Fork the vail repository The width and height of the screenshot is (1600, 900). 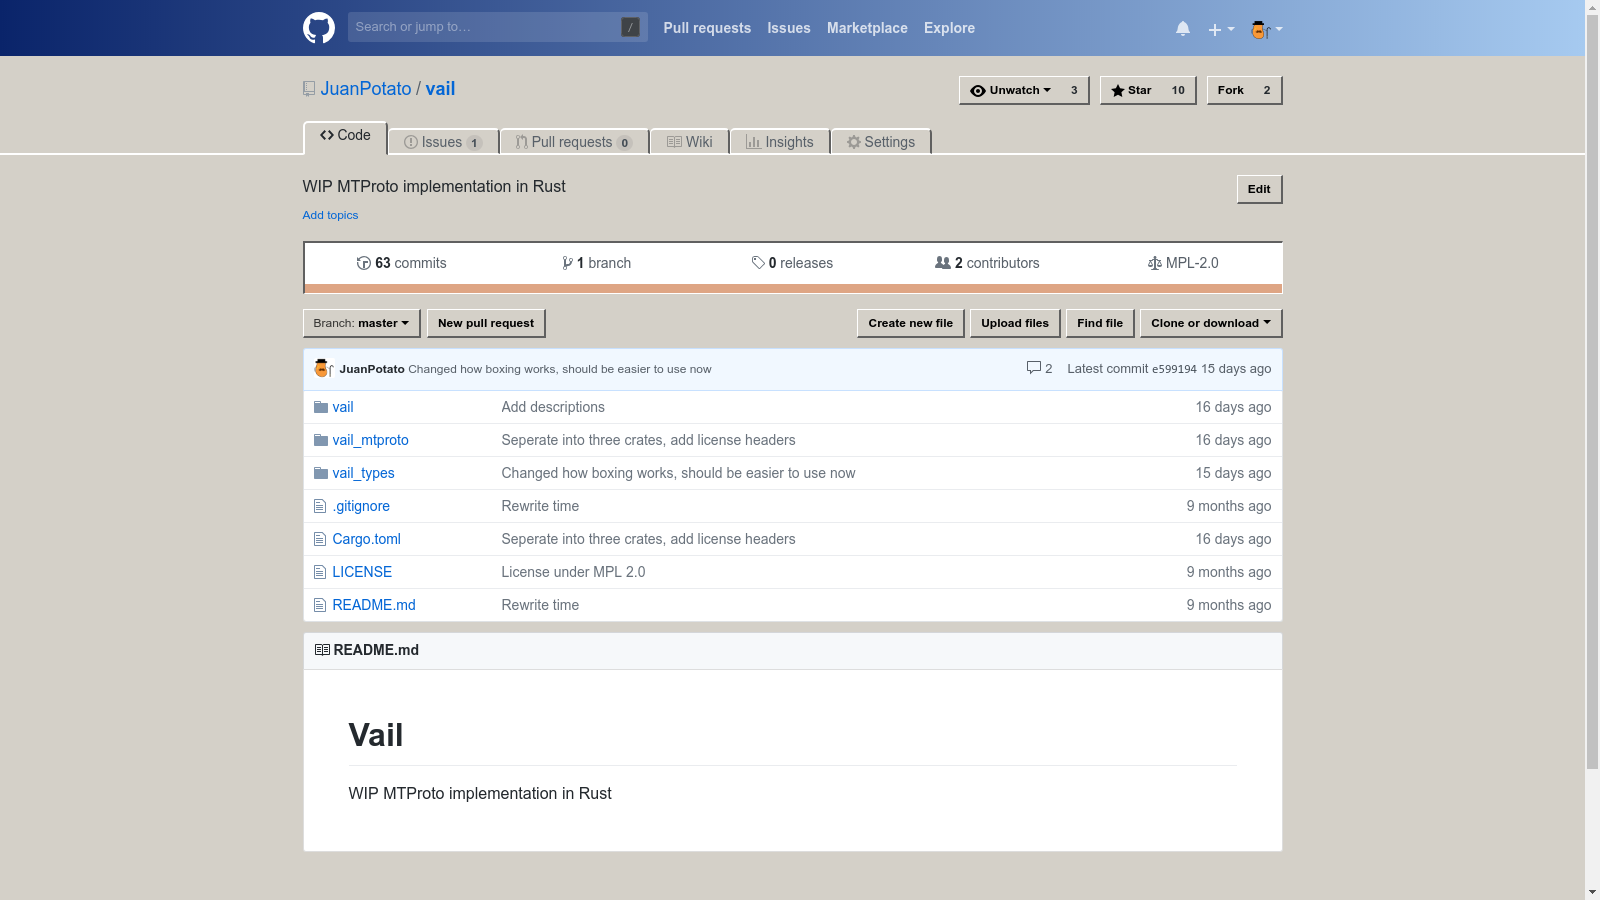pos(1230,90)
